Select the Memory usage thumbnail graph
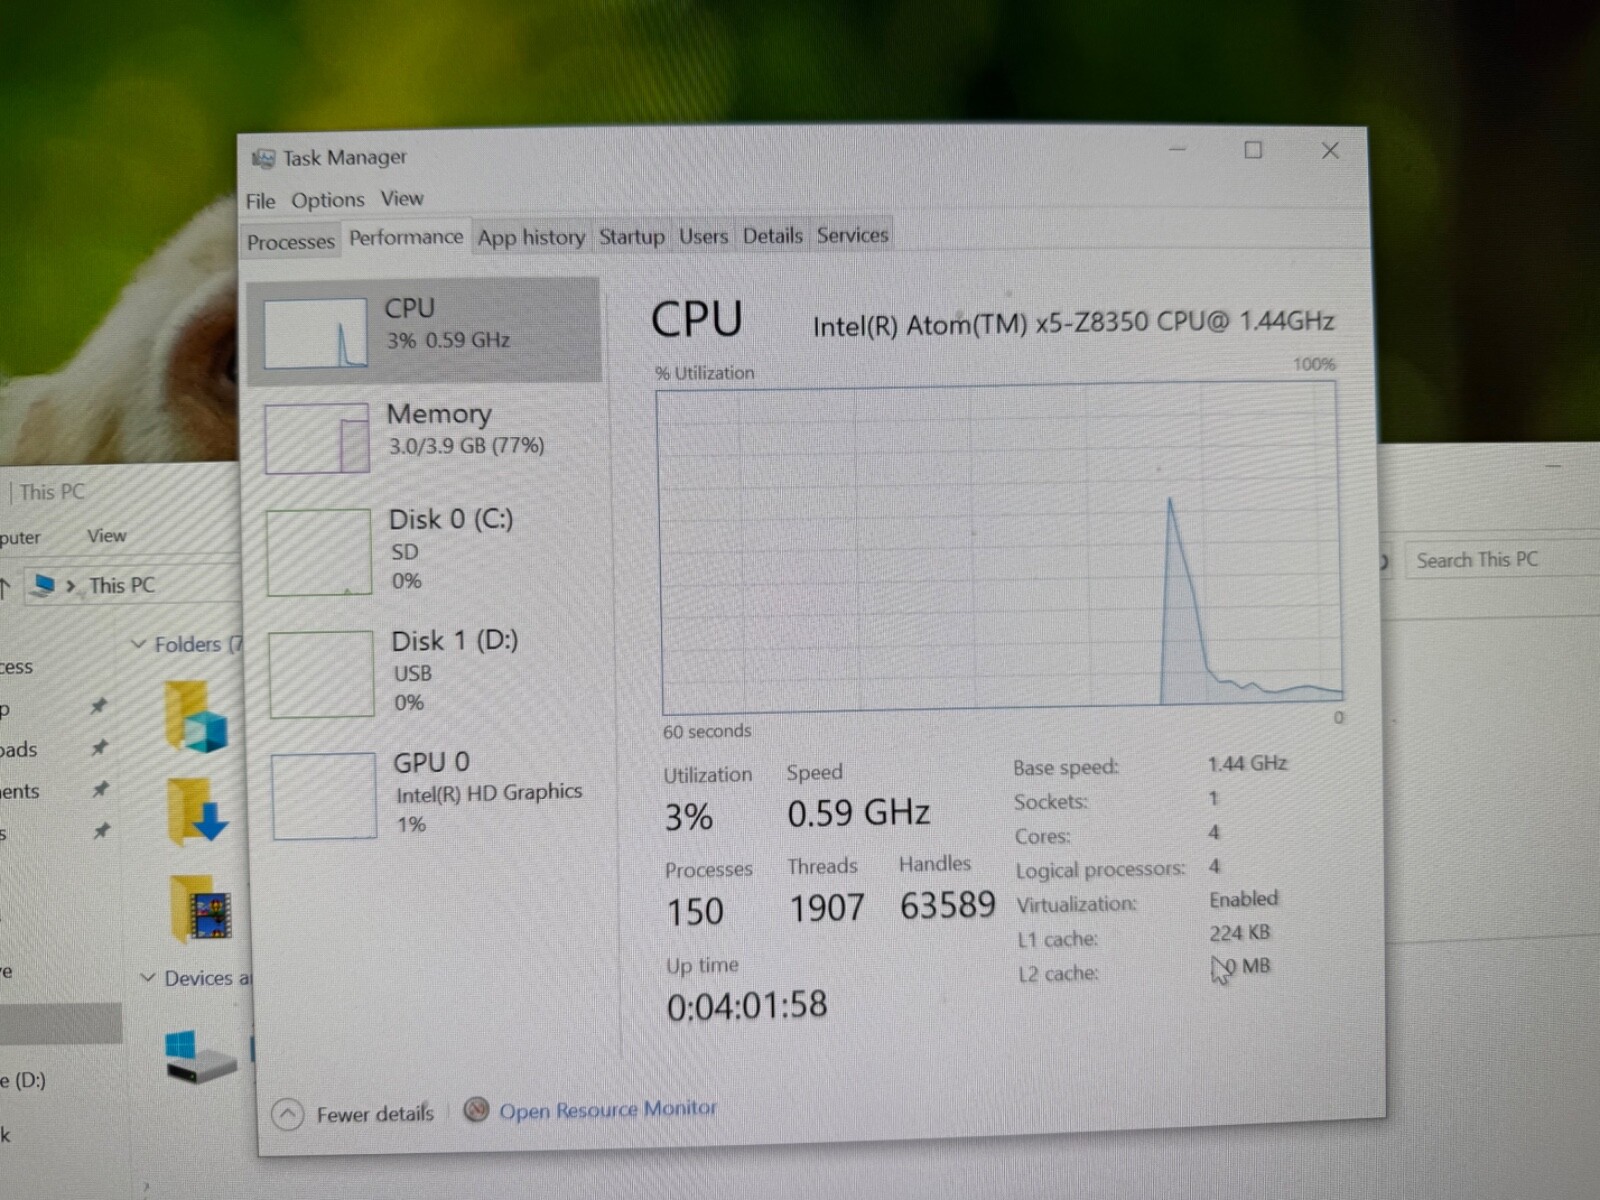Screen dimensions: 1600x1200 point(317,438)
